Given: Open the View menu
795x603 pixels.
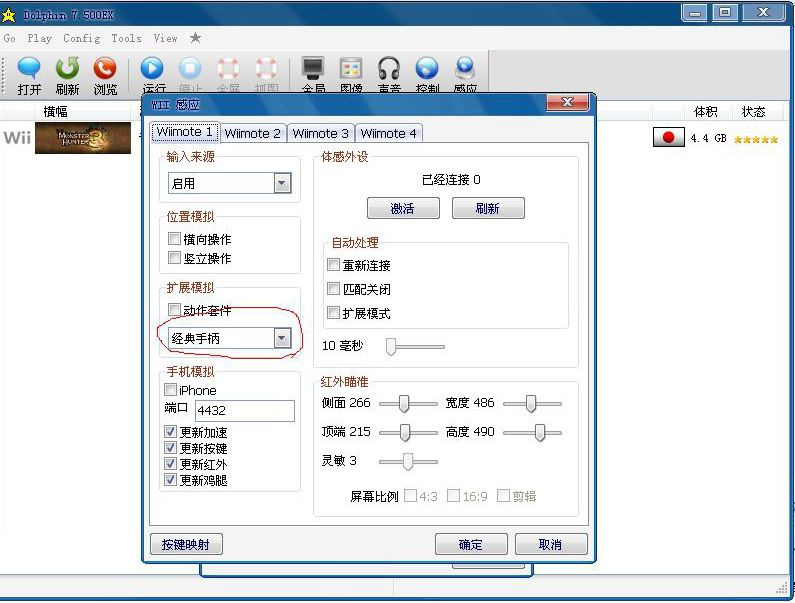Looking at the screenshot, I should (165, 38).
